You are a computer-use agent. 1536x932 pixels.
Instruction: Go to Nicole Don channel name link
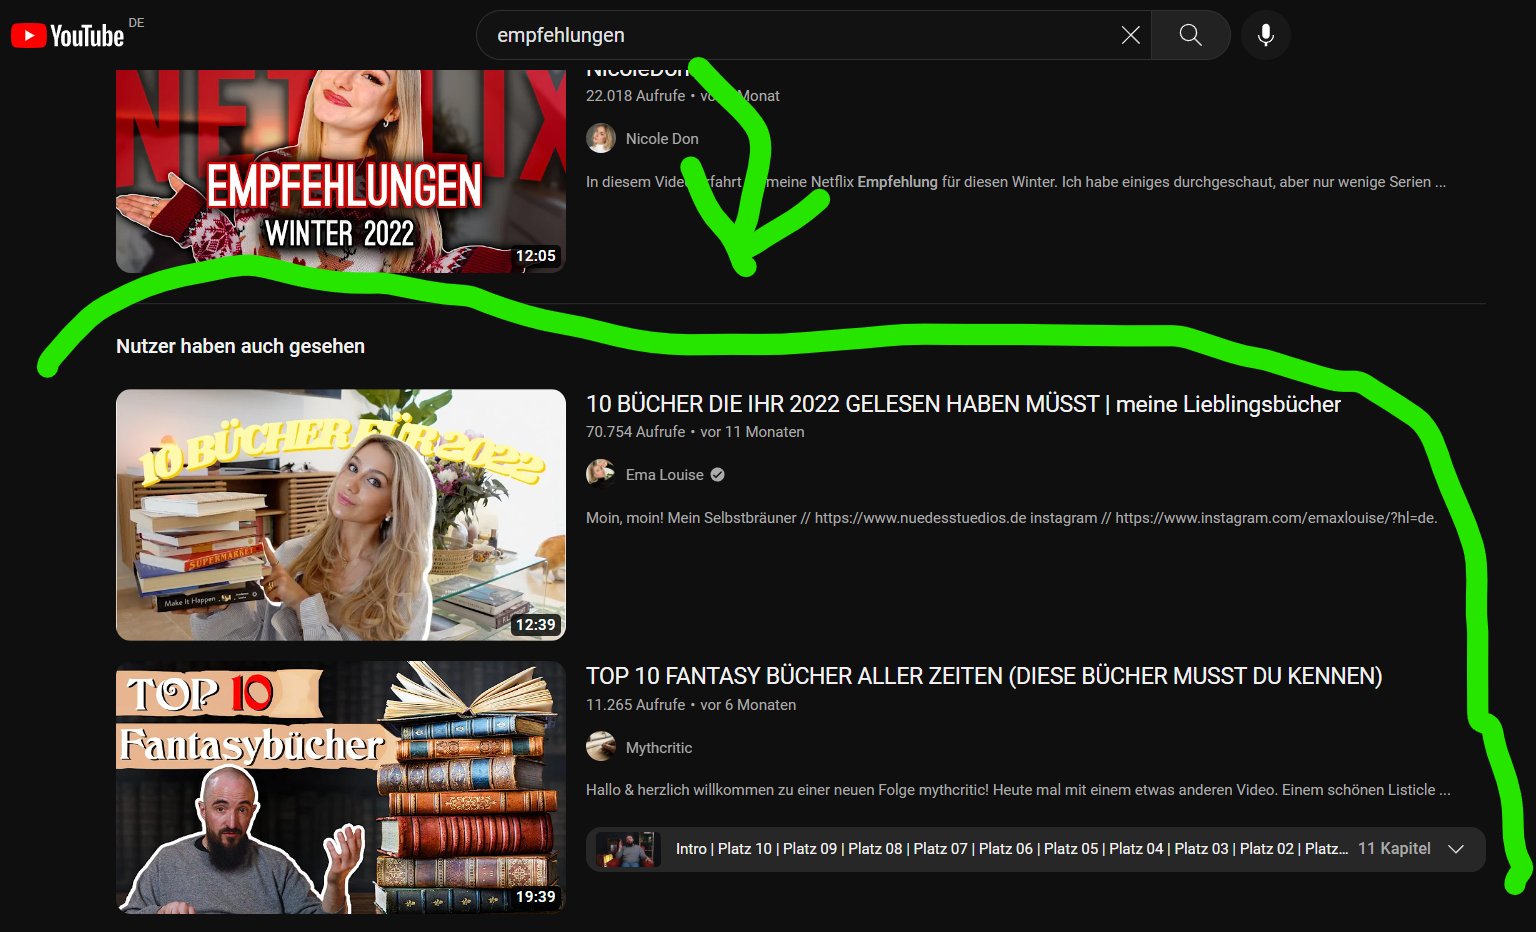point(662,139)
